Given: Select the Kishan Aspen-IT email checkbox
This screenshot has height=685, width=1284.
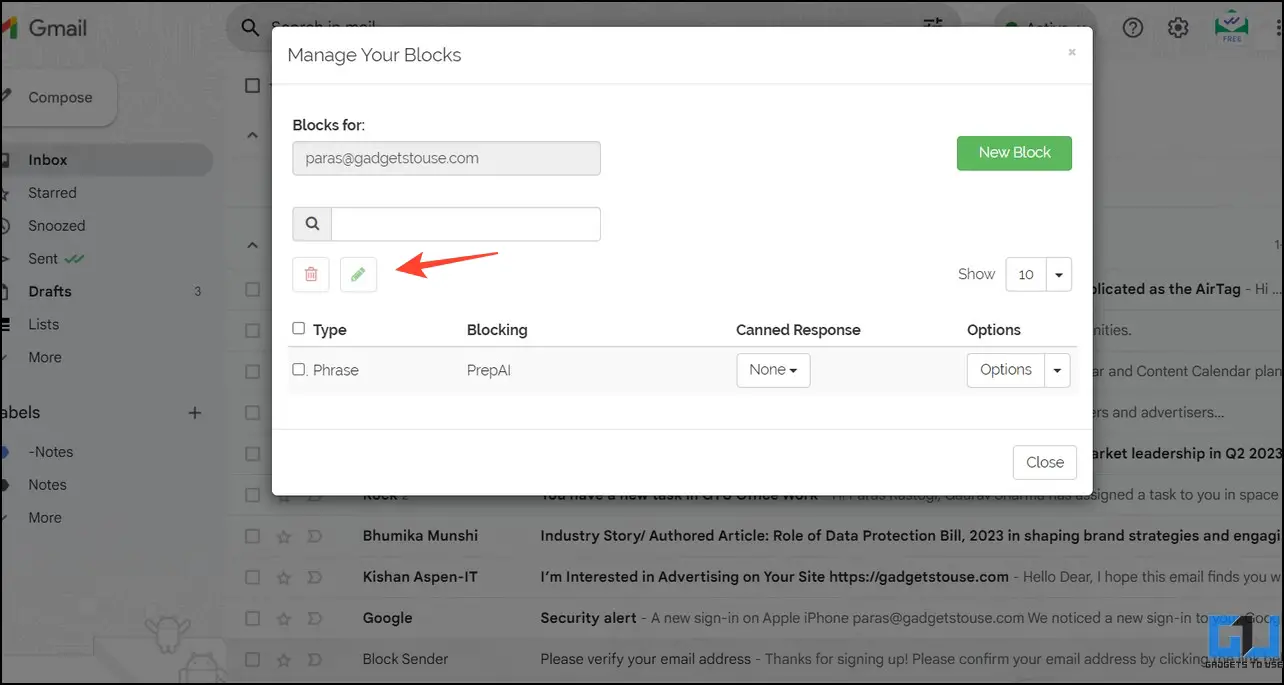Looking at the screenshot, I should (253, 577).
